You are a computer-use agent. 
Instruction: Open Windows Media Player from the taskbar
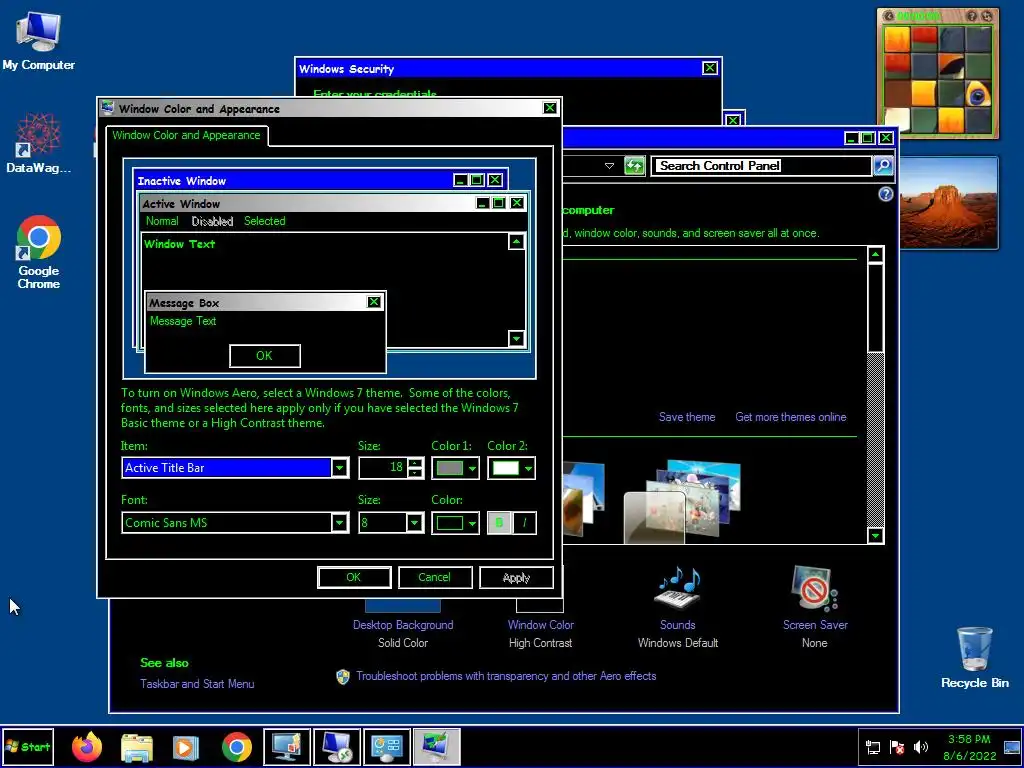tap(185, 747)
